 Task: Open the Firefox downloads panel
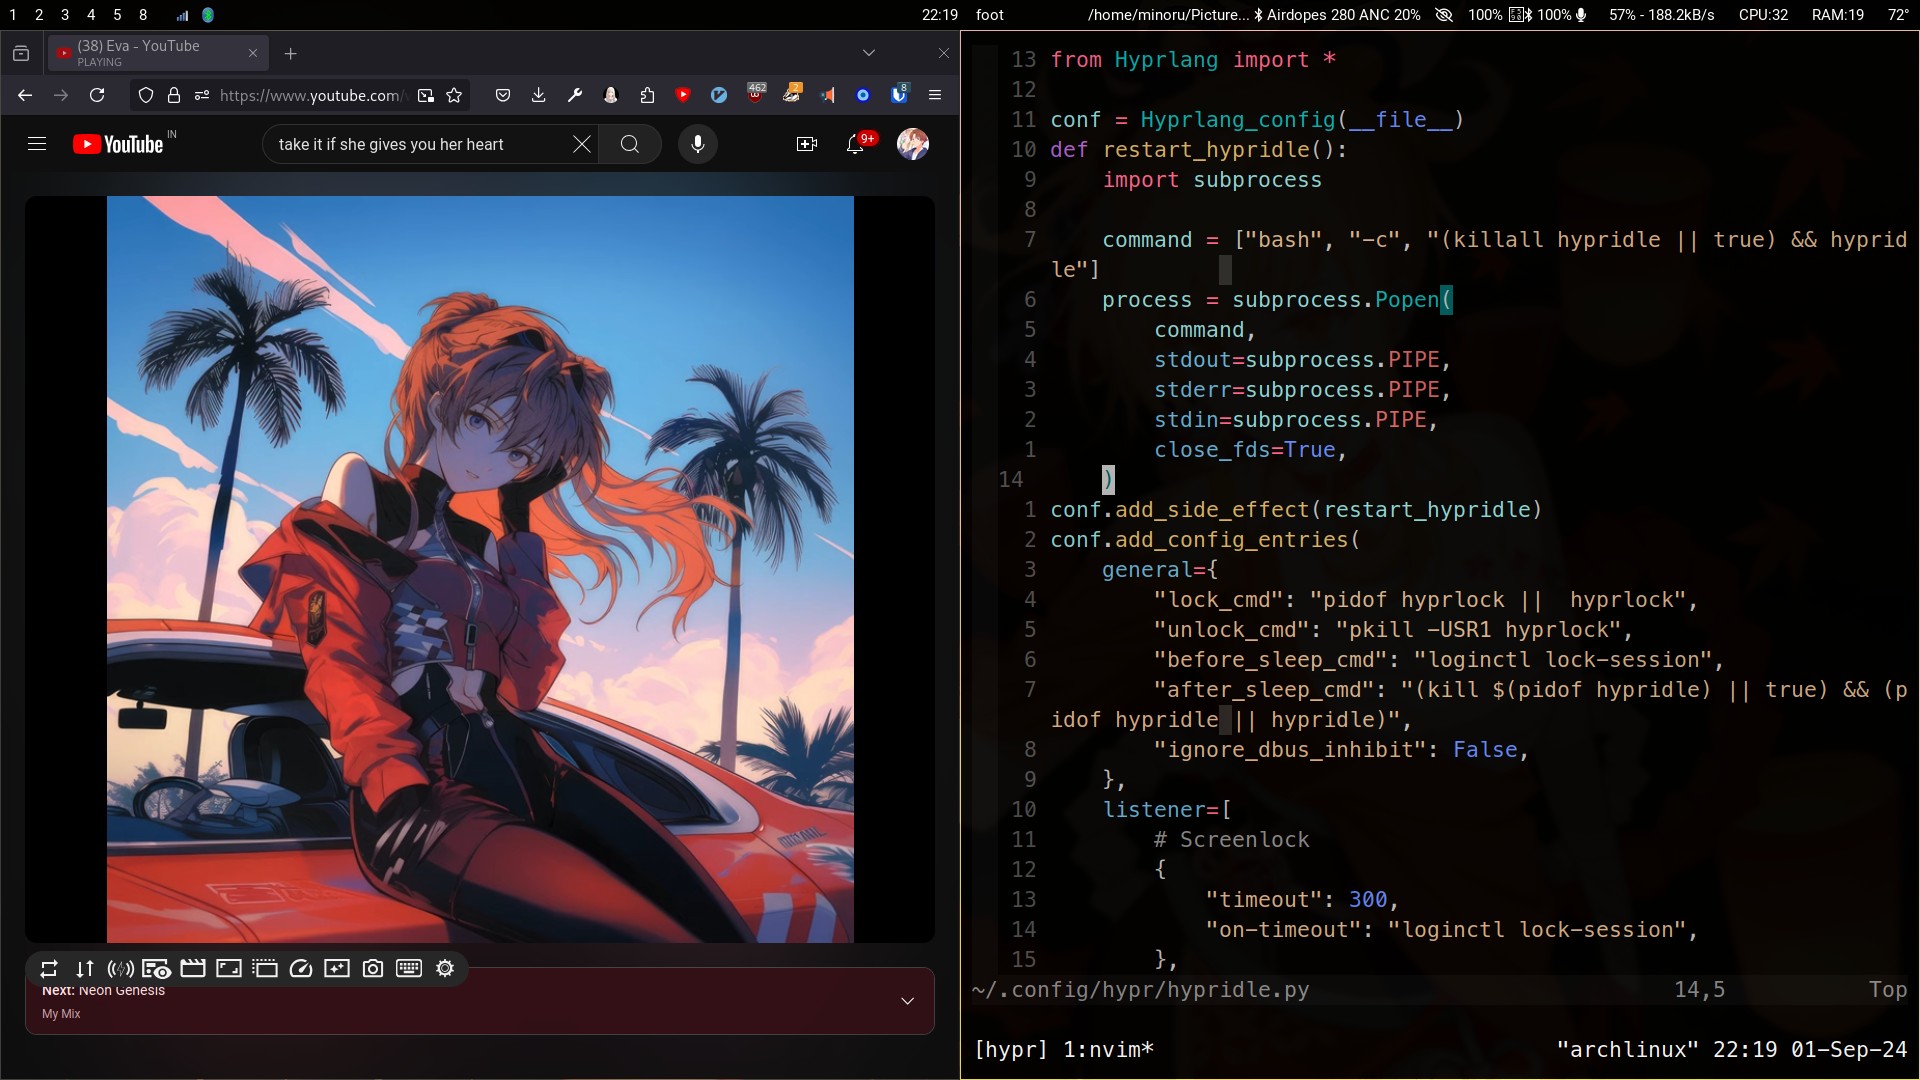tap(539, 95)
